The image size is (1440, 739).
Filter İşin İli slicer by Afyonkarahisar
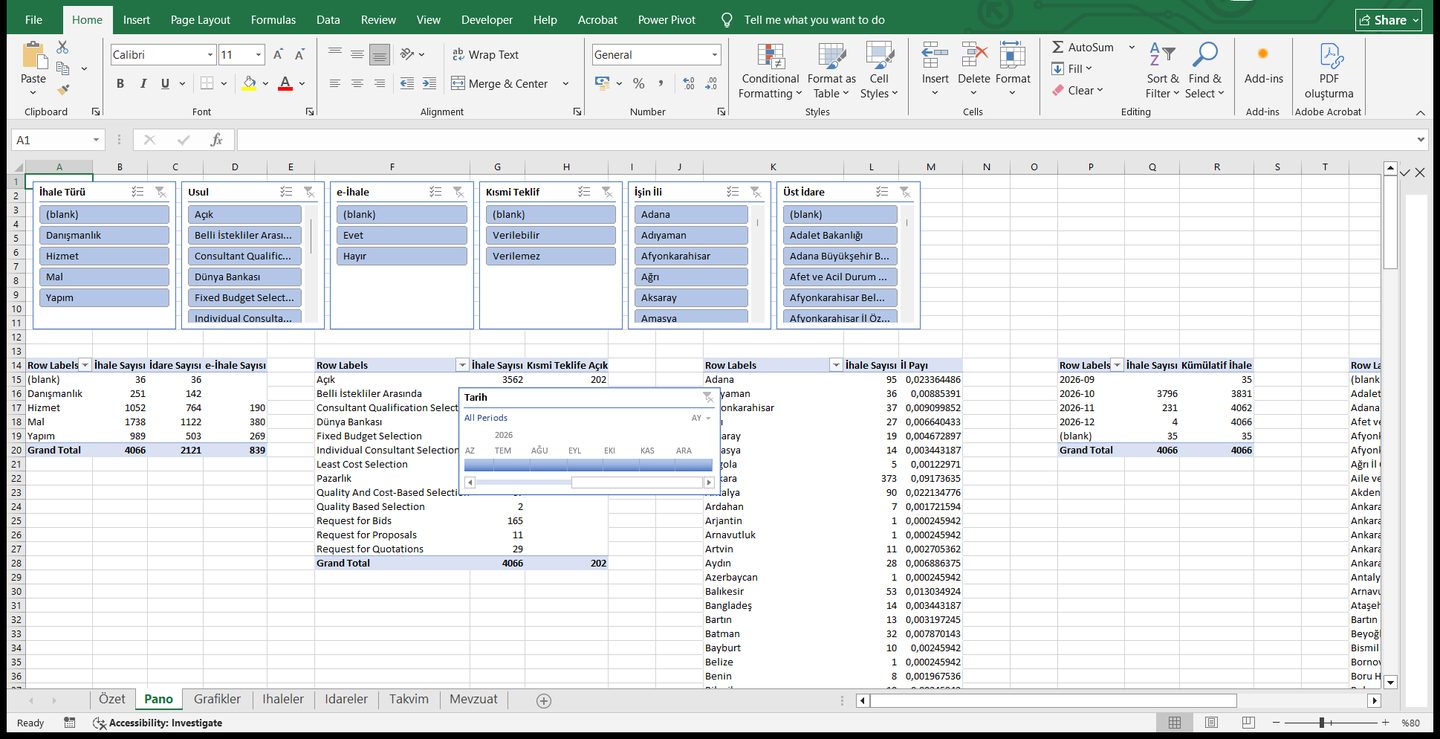pyautogui.click(x=691, y=256)
